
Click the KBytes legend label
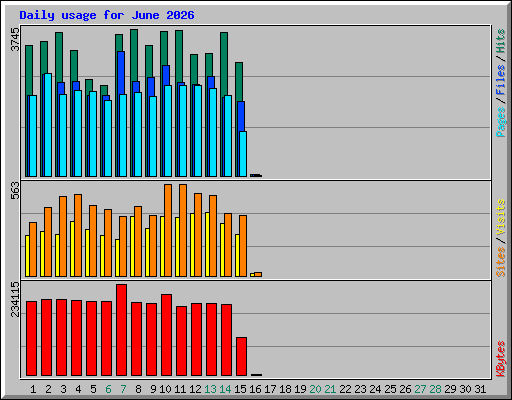pyautogui.click(x=500, y=359)
